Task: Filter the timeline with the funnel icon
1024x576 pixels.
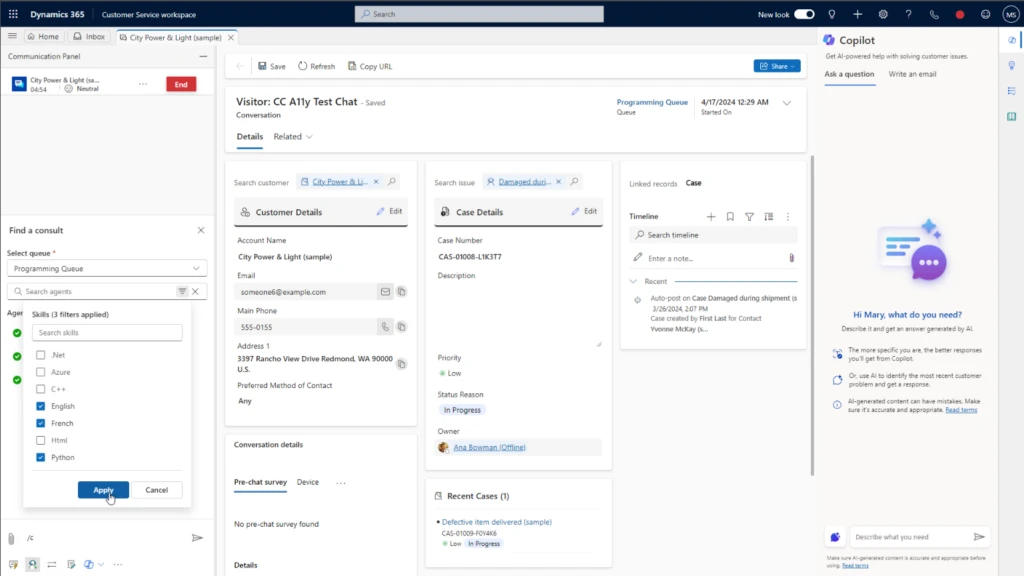Action: coord(750,217)
